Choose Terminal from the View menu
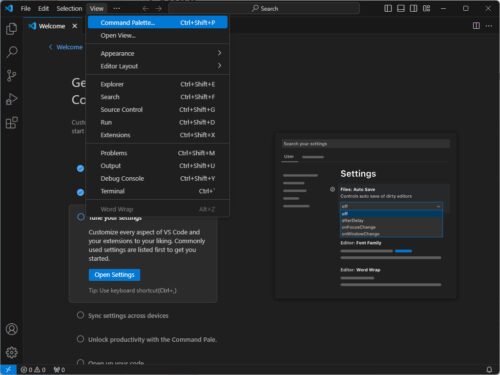This screenshot has width=500, height=375. click(x=158, y=191)
